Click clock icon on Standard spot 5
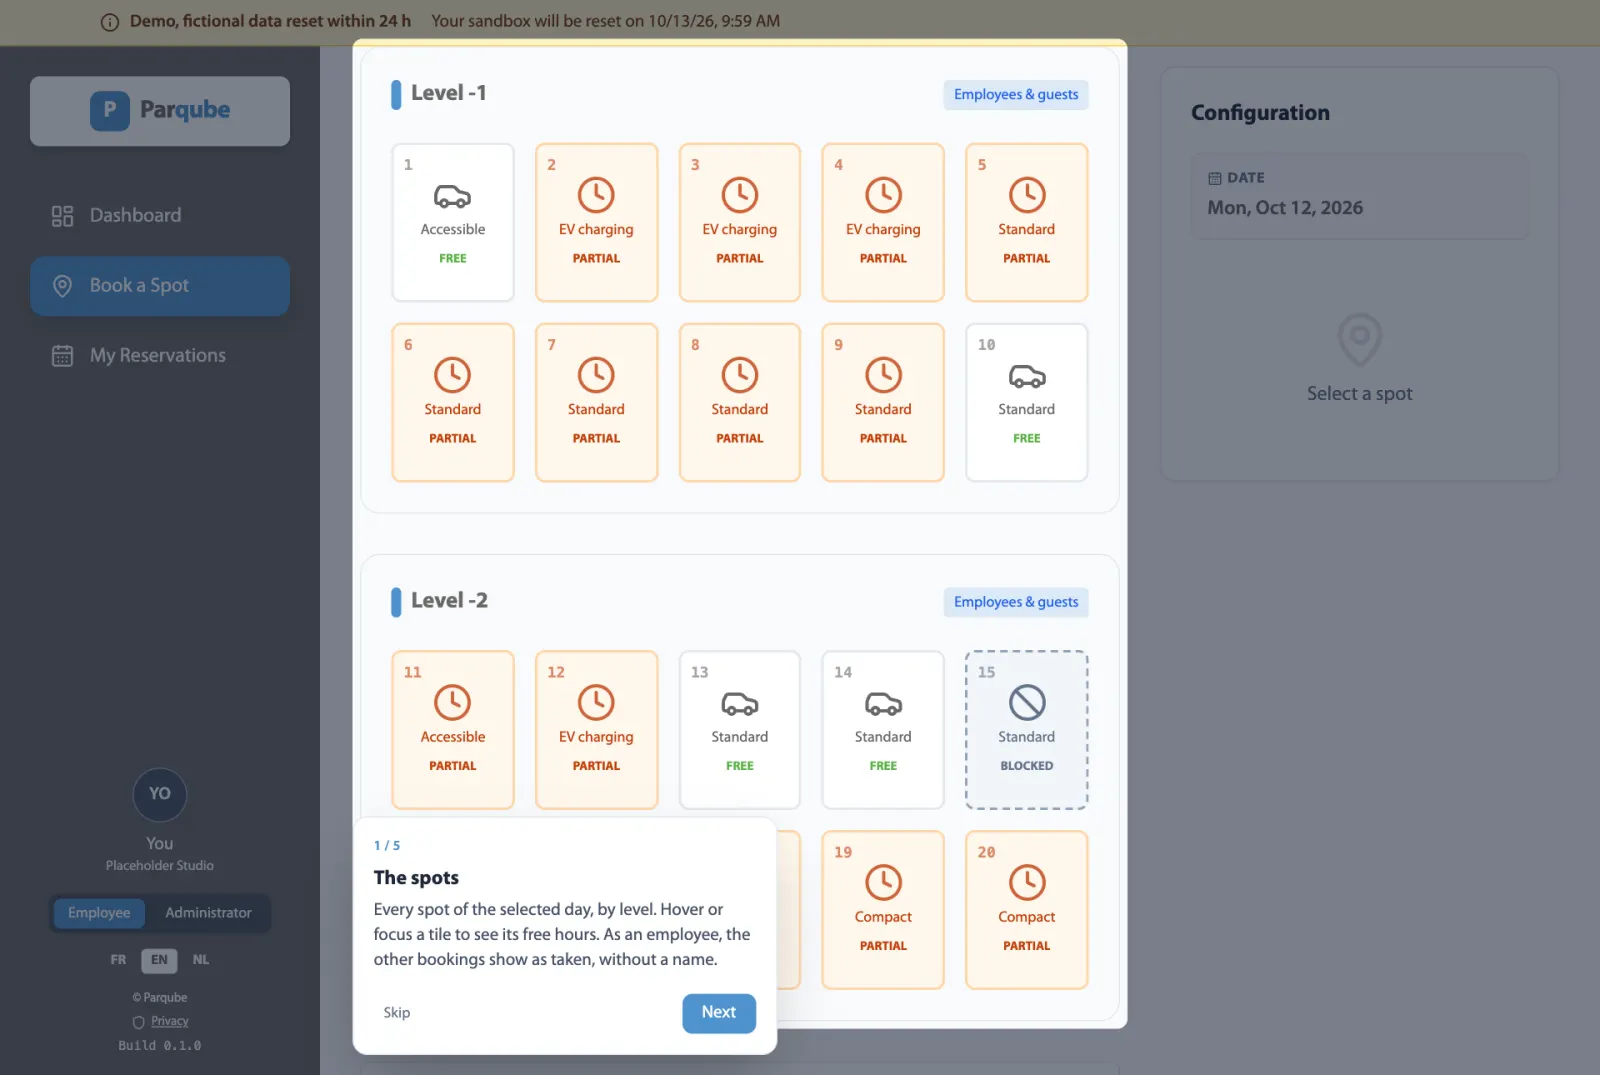The height and width of the screenshot is (1075, 1600). pyautogui.click(x=1027, y=195)
